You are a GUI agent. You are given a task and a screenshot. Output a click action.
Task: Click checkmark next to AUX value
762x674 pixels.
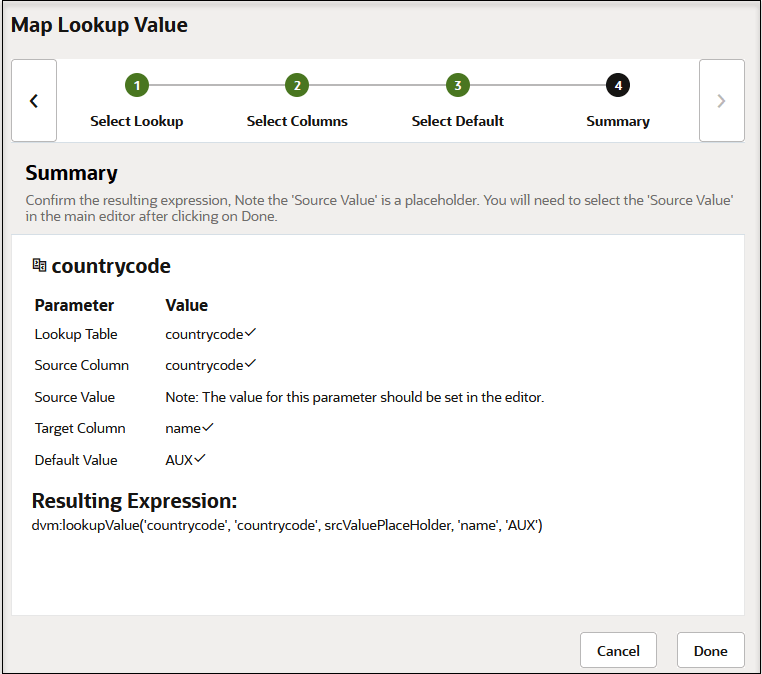pyautogui.click(x=200, y=458)
